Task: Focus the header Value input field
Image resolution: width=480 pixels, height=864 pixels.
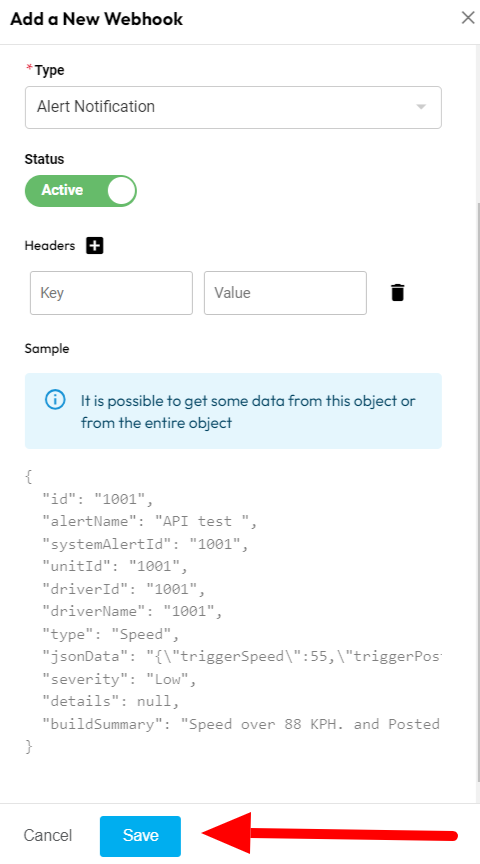Action: point(285,293)
